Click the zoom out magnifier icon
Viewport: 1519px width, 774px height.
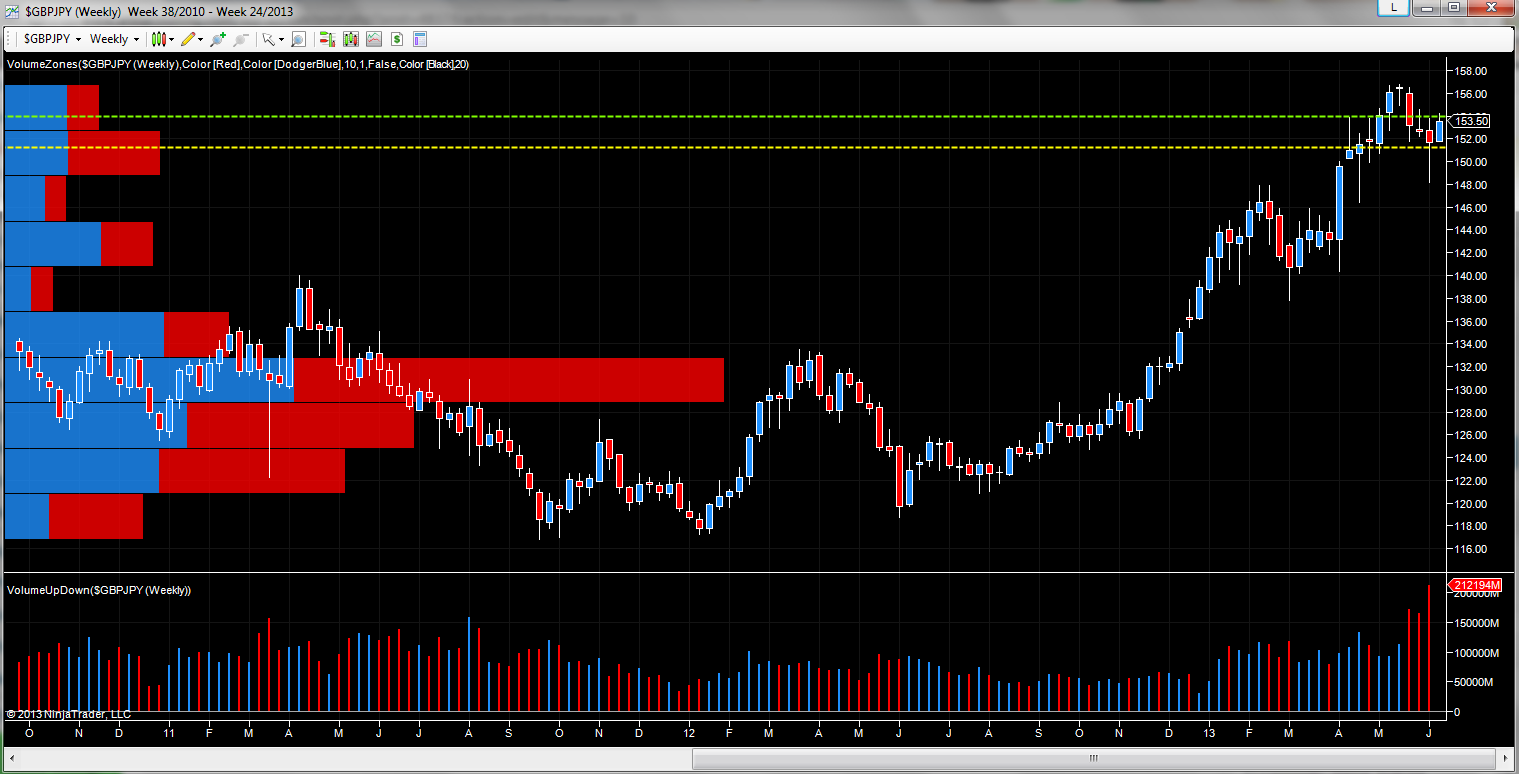click(240, 39)
